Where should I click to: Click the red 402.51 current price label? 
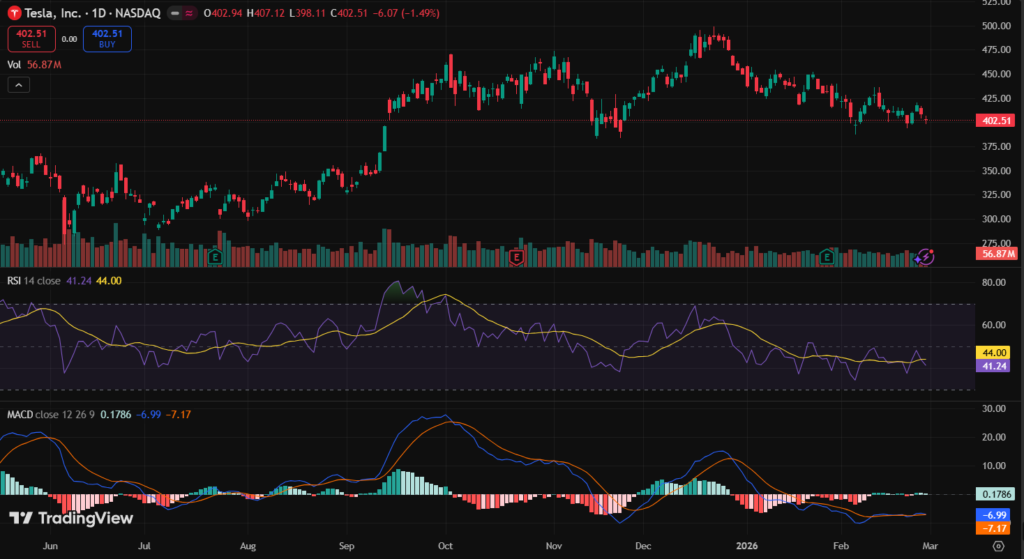pyautogui.click(x=996, y=120)
